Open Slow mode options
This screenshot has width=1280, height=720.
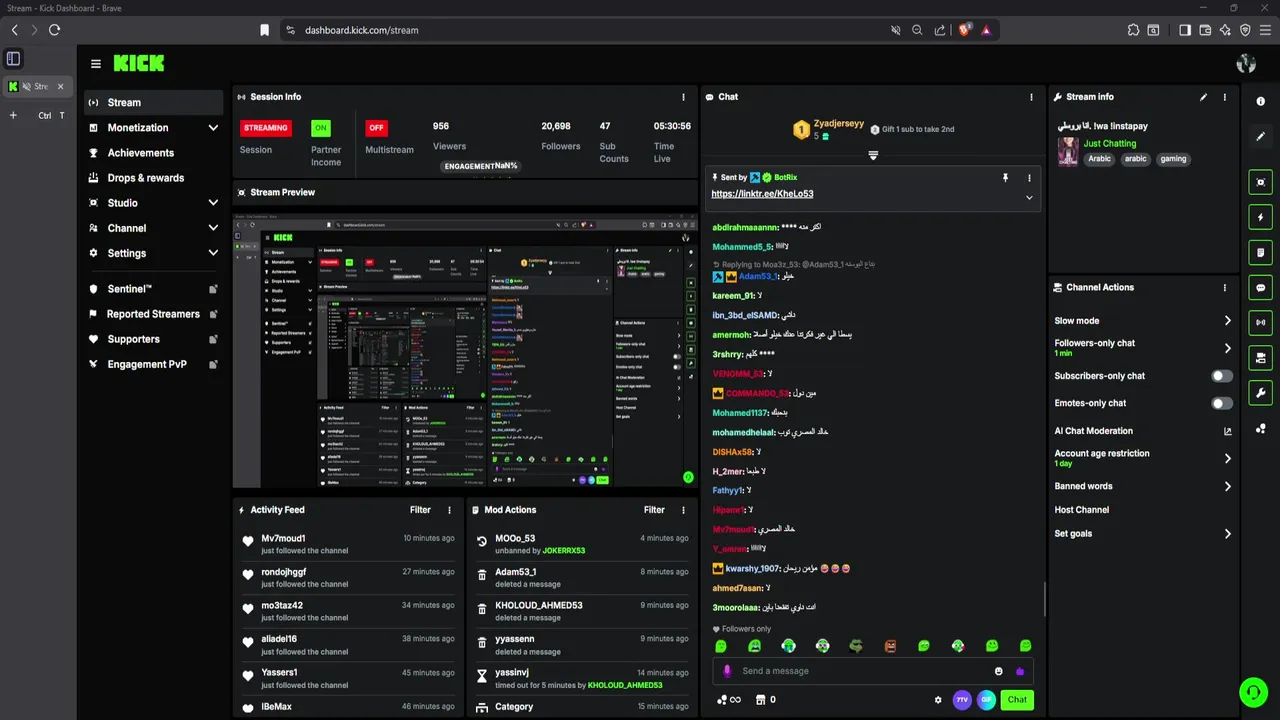1143,321
